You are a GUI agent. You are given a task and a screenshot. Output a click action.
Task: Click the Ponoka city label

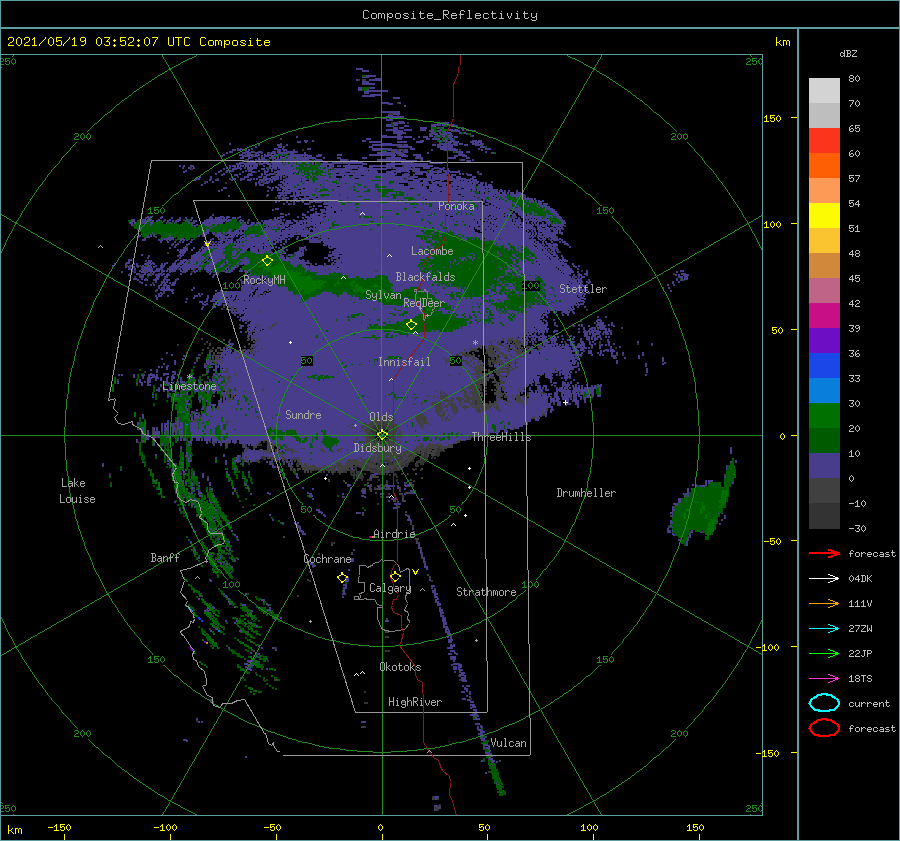coord(456,206)
